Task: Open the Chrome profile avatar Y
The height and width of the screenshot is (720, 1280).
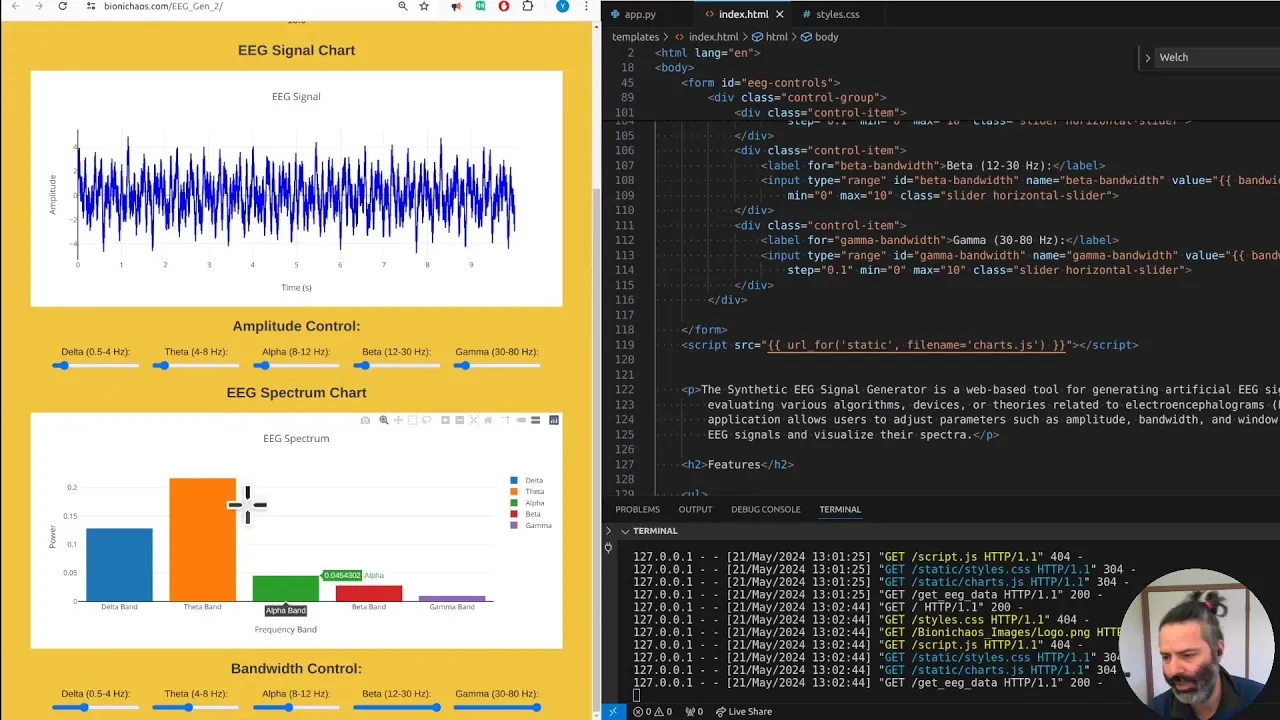Action: tap(562, 6)
